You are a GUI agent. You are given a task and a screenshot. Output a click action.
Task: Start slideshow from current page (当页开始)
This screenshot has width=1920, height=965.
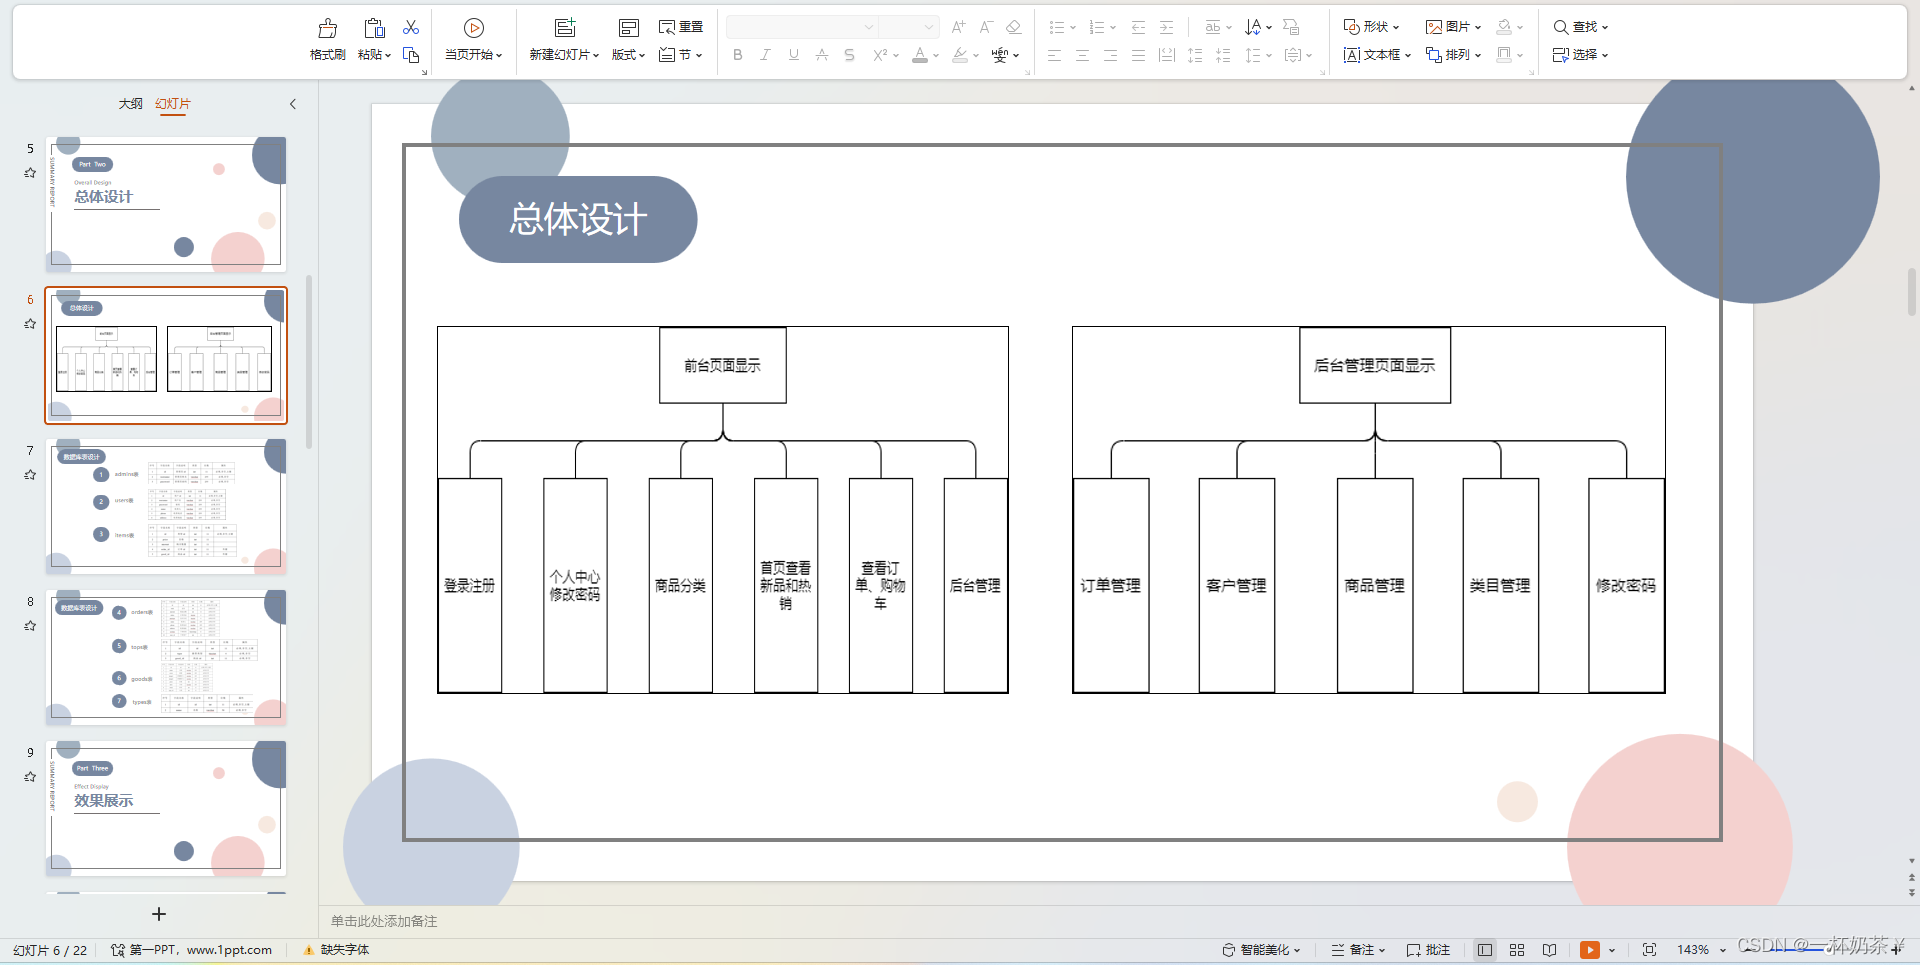click(x=474, y=28)
